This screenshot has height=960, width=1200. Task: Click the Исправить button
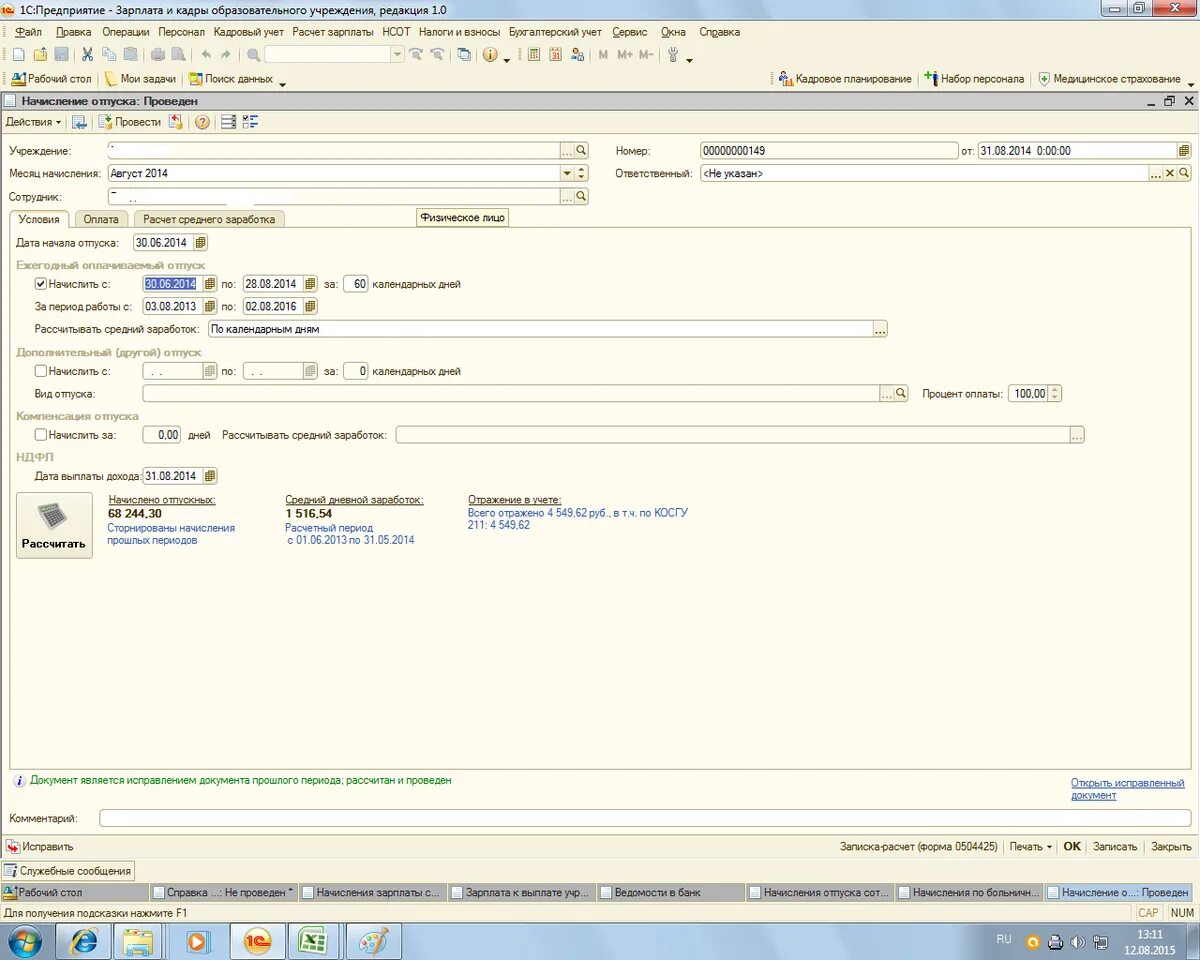[40, 847]
